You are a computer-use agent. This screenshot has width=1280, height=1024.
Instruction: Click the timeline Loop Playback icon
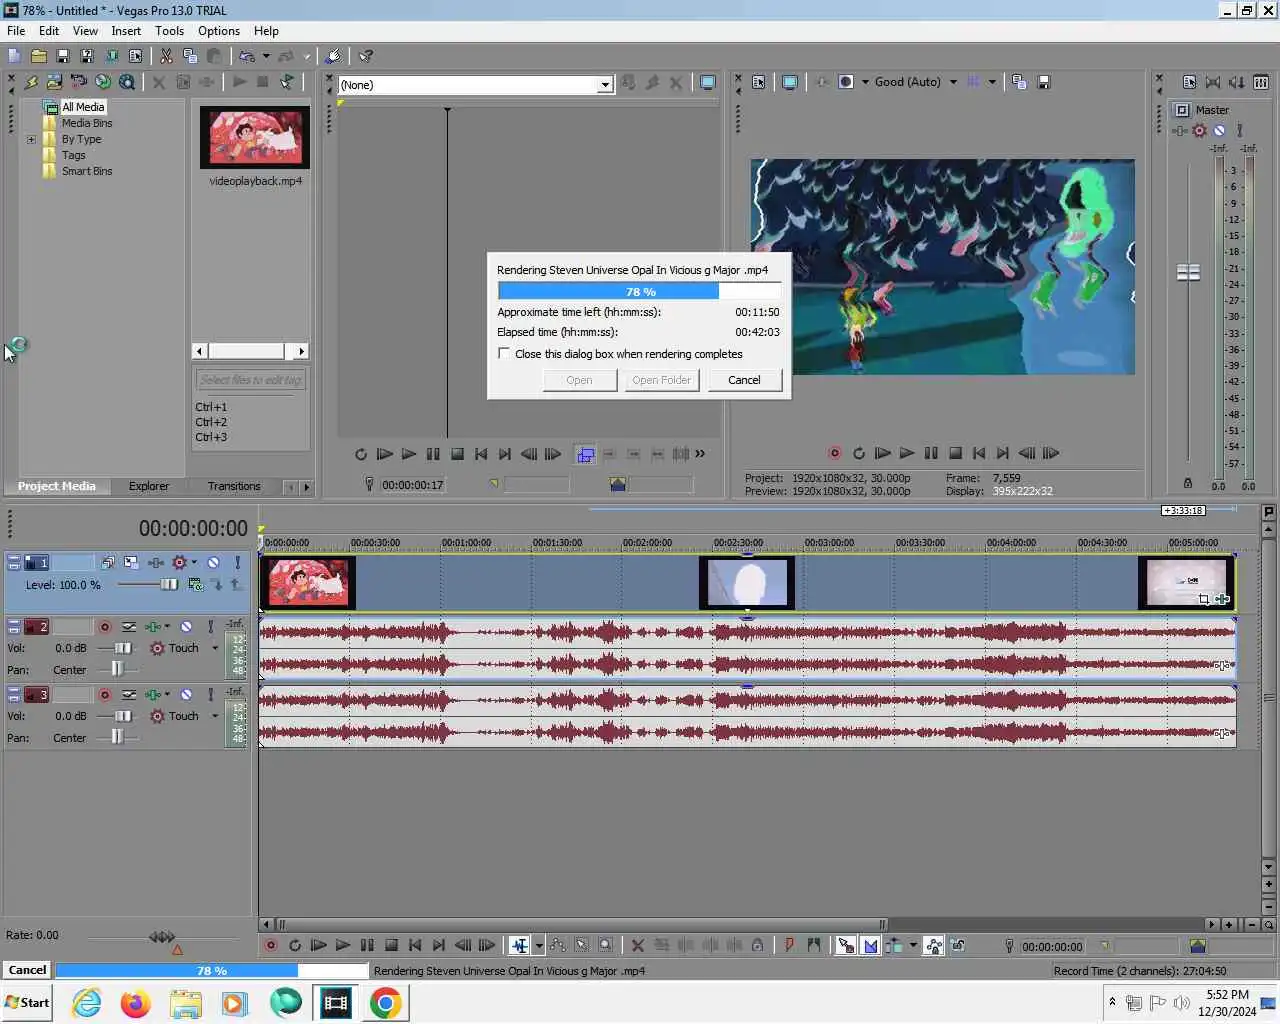click(295, 945)
